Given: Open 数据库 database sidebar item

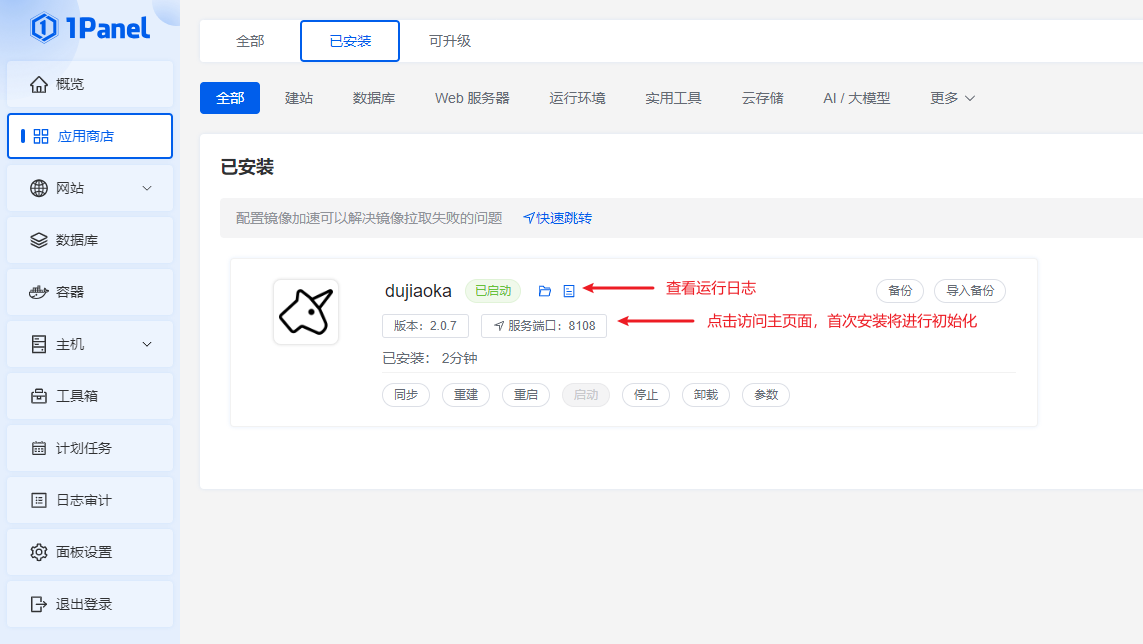Looking at the screenshot, I should (90, 240).
